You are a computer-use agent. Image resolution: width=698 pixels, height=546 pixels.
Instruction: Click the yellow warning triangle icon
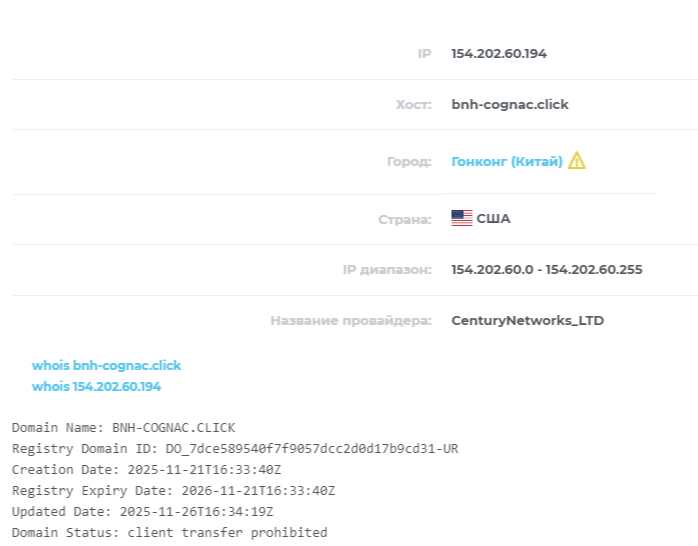point(577,161)
